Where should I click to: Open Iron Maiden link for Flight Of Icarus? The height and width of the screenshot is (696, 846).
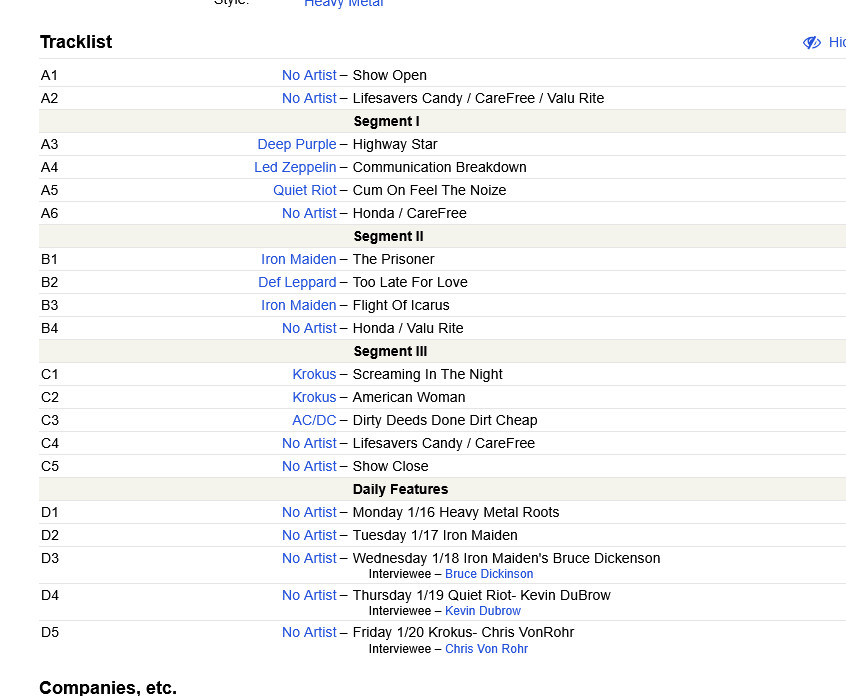coord(299,305)
